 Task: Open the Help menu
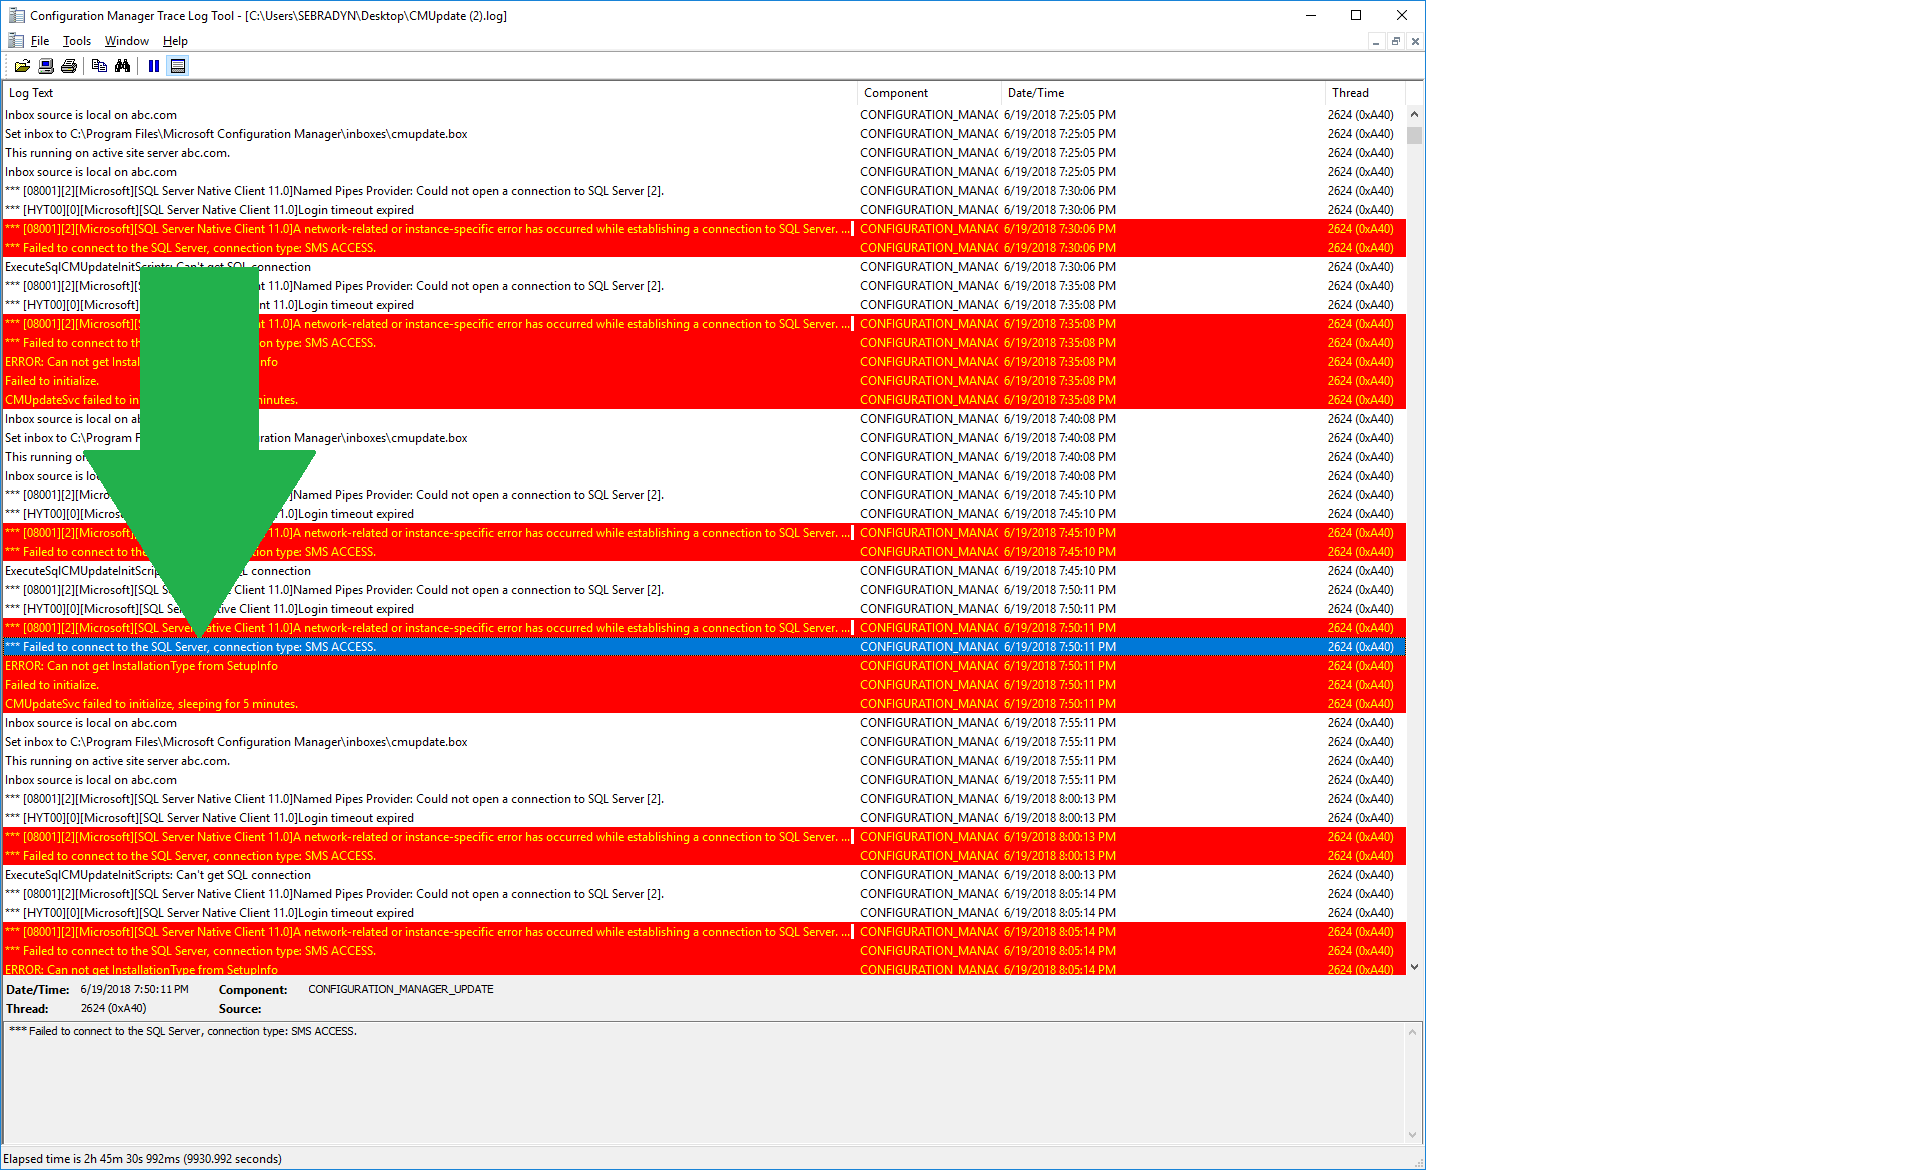(x=175, y=41)
